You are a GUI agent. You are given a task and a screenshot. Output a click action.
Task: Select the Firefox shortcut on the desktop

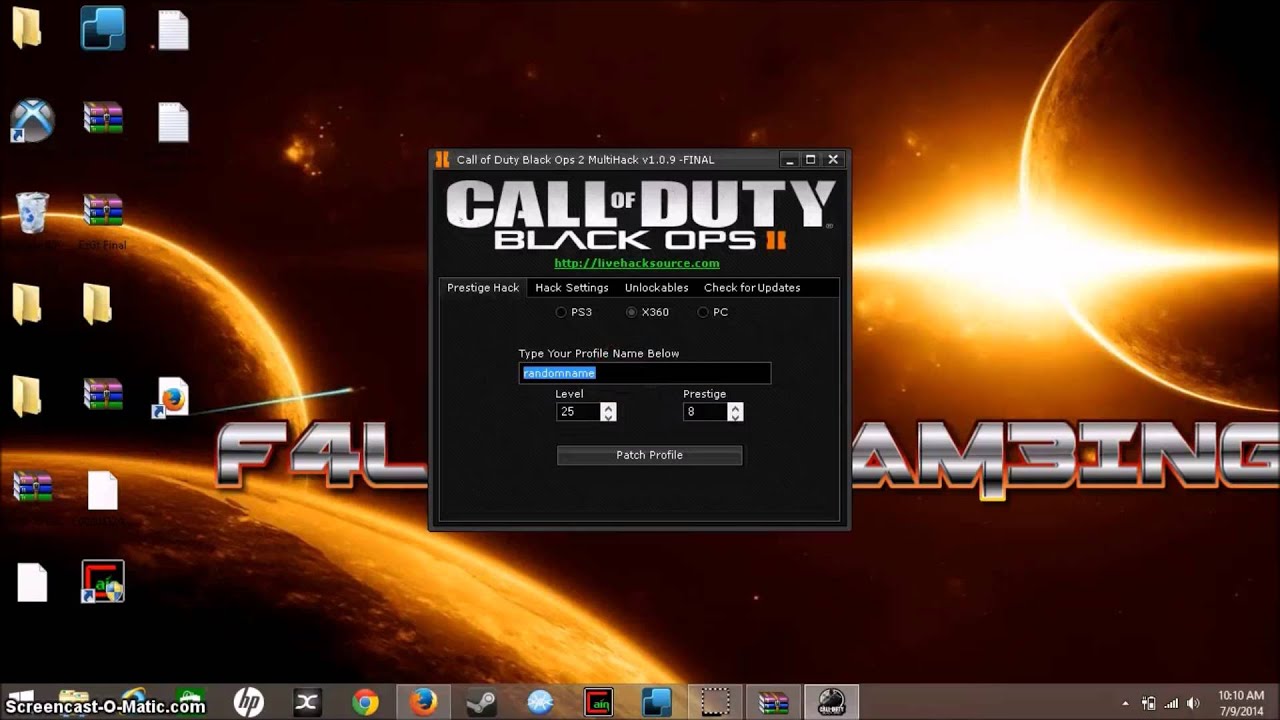(172, 398)
